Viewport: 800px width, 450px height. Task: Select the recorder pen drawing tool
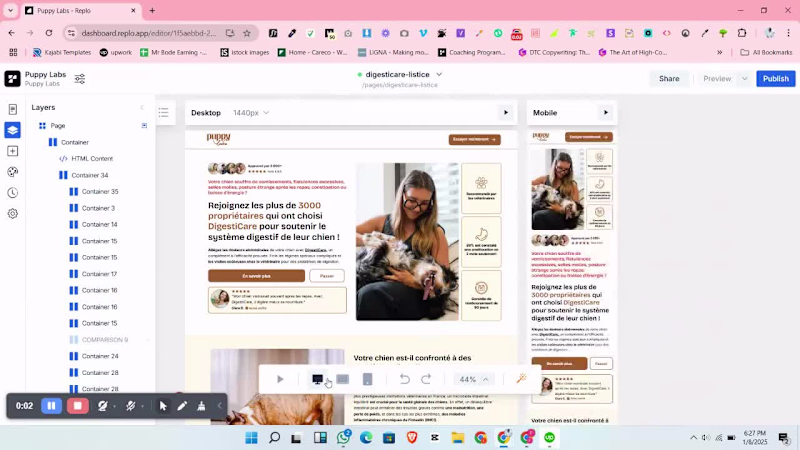pyautogui.click(x=182, y=406)
